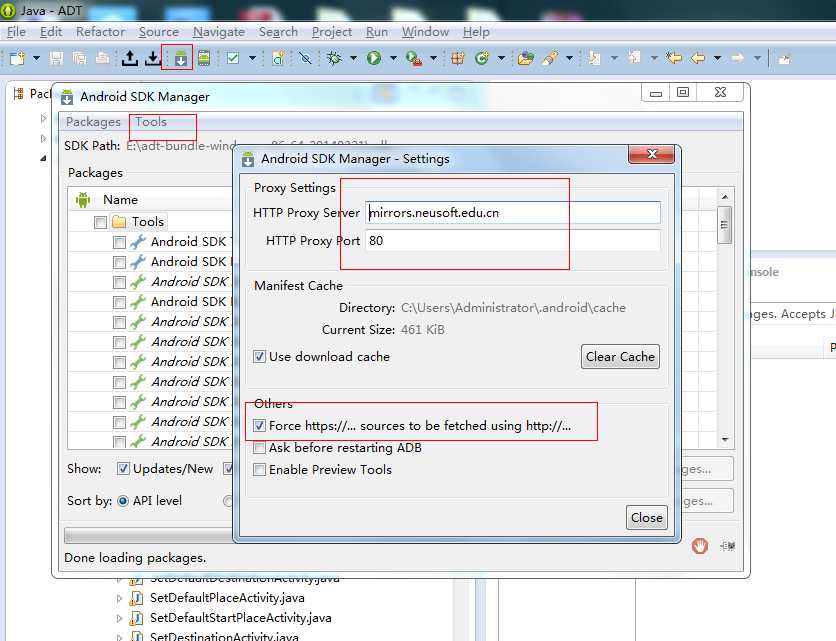
Task: Select the API level sort radio button
Action: 123,501
